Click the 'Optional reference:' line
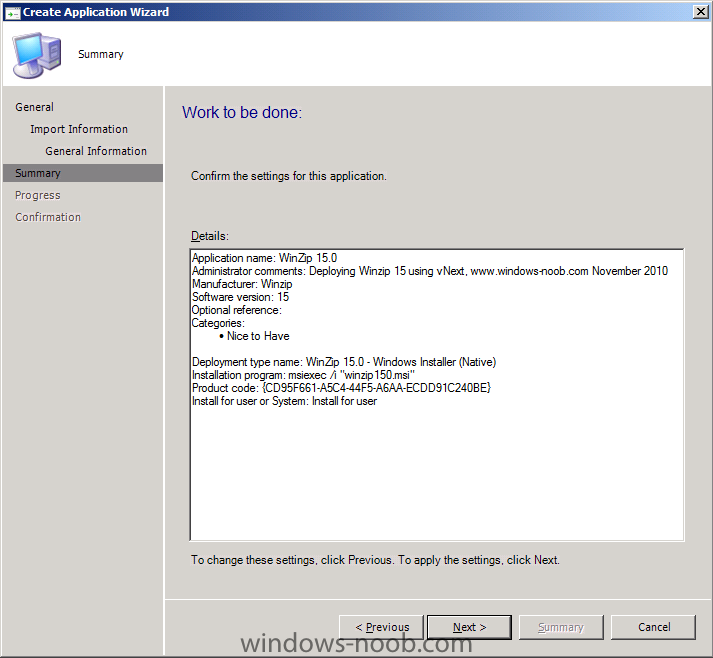Viewport: 713px width, 658px height. point(236,310)
